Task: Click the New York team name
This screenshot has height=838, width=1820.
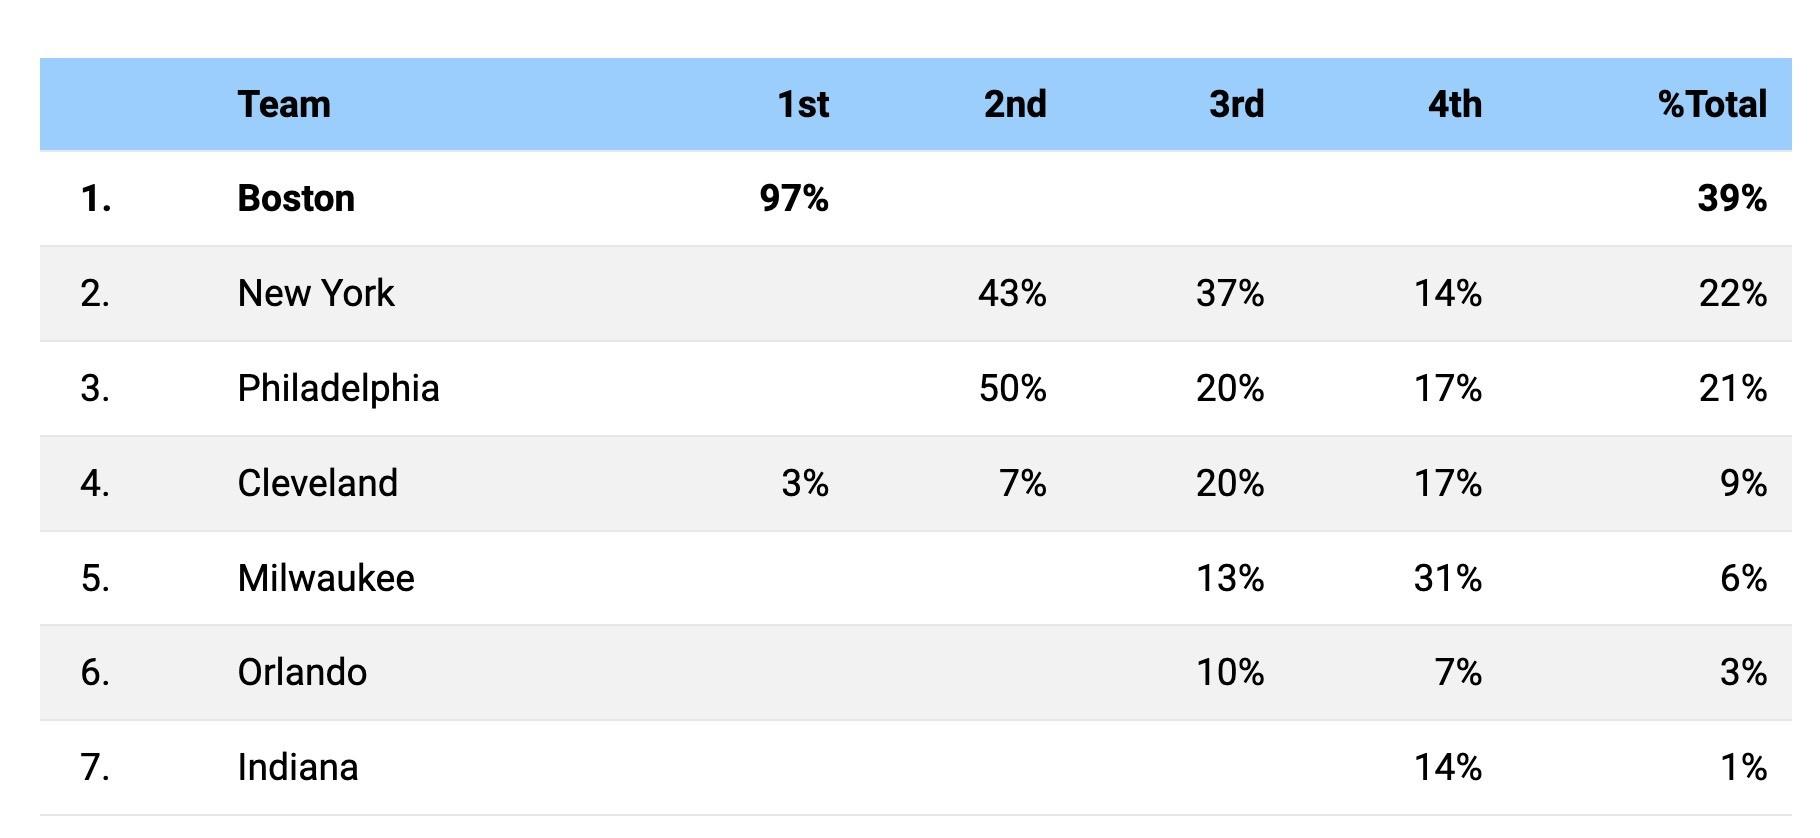Action: tap(316, 293)
